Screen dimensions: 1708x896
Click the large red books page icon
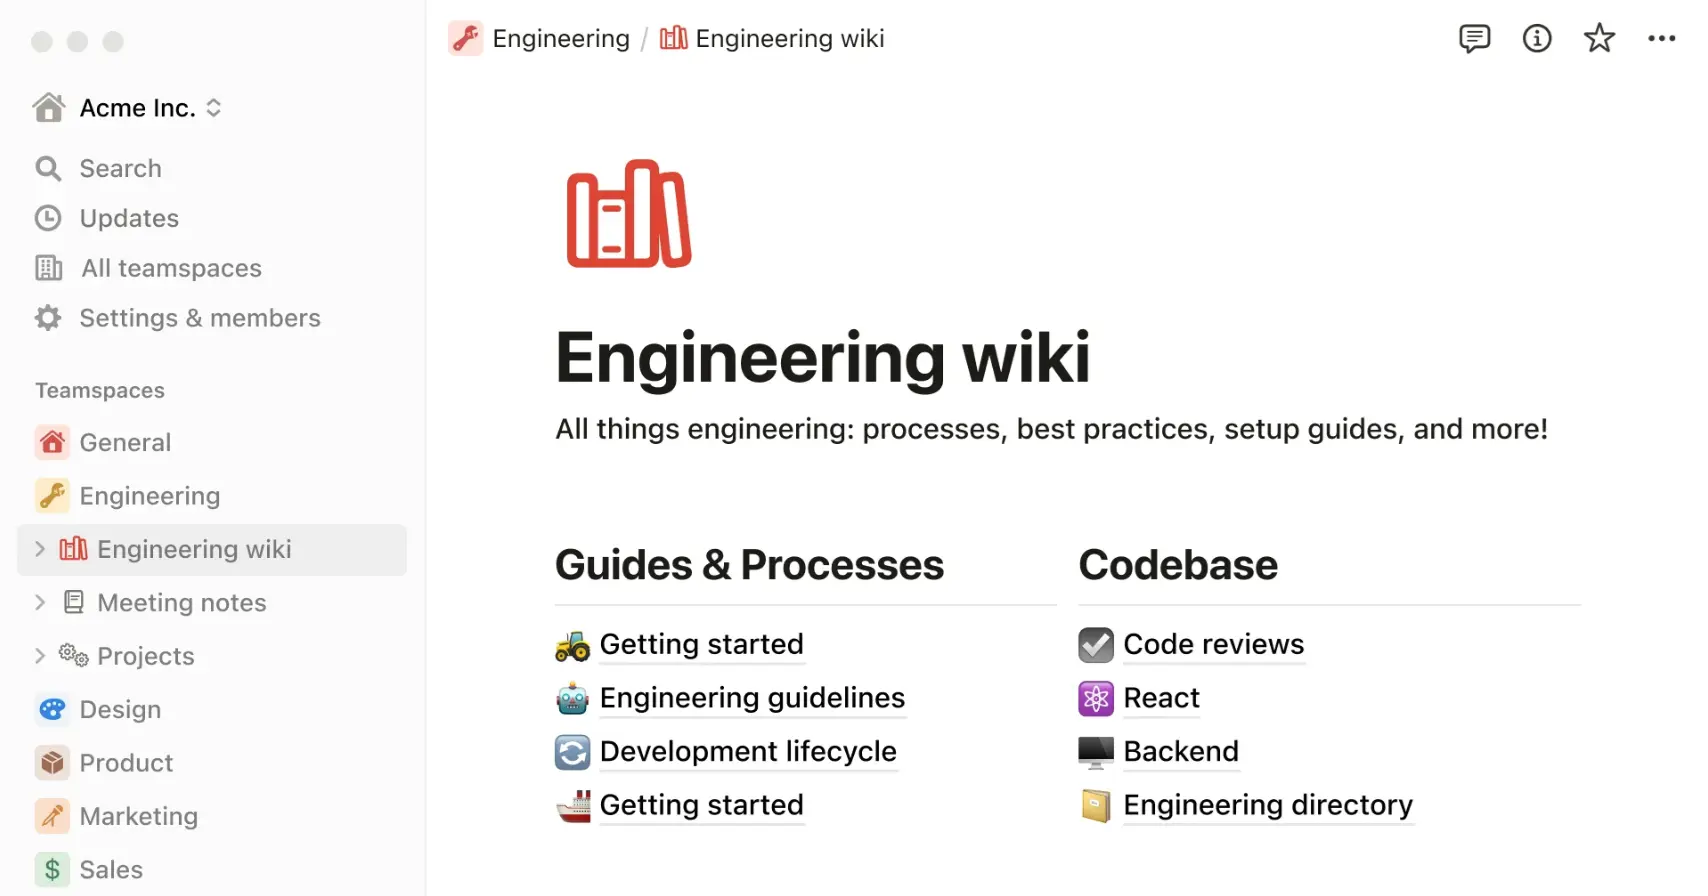pyautogui.click(x=629, y=214)
